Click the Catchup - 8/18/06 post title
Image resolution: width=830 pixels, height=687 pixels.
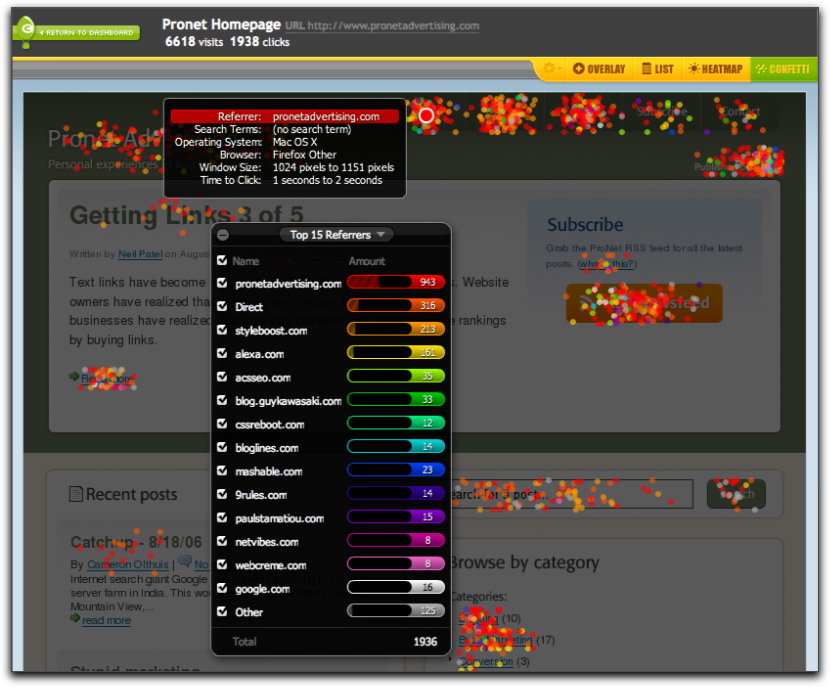pyautogui.click(x=137, y=542)
